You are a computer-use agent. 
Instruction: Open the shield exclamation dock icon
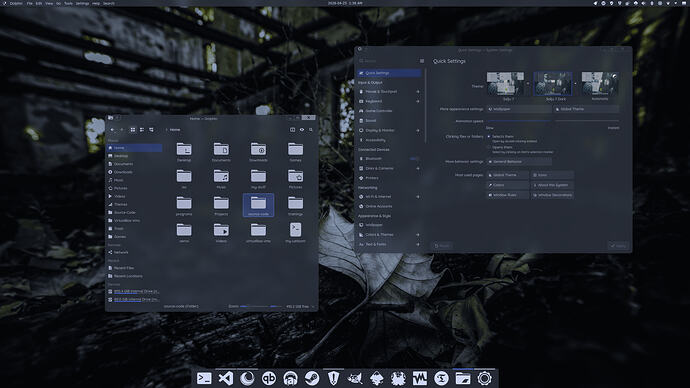[x=334, y=378]
